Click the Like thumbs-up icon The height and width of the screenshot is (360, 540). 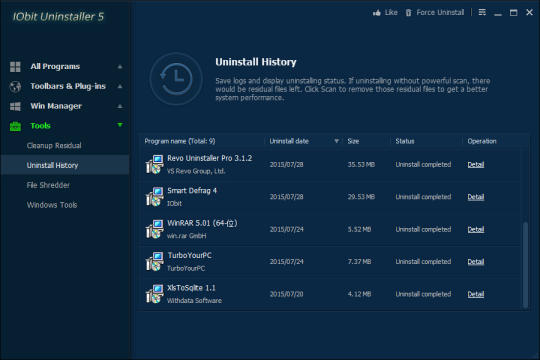click(x=377, y=13)
